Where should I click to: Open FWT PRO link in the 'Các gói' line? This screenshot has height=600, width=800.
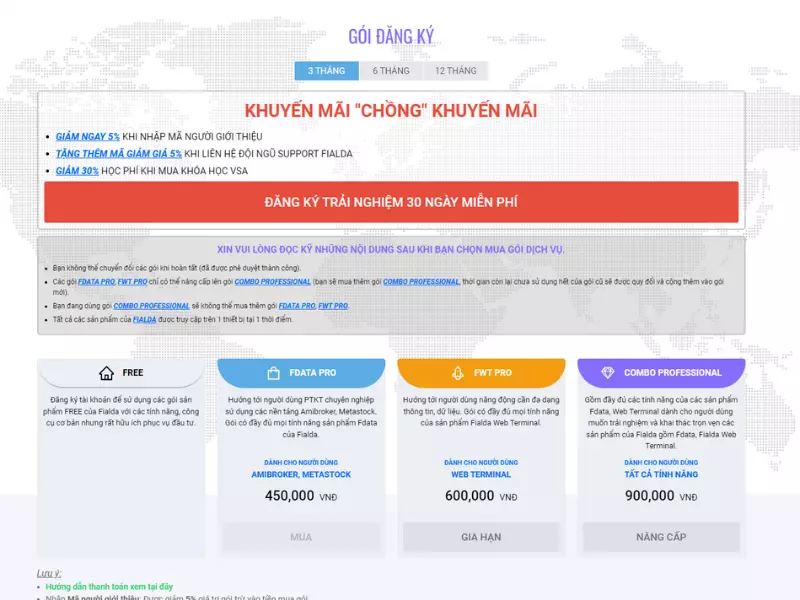point(133,282)
